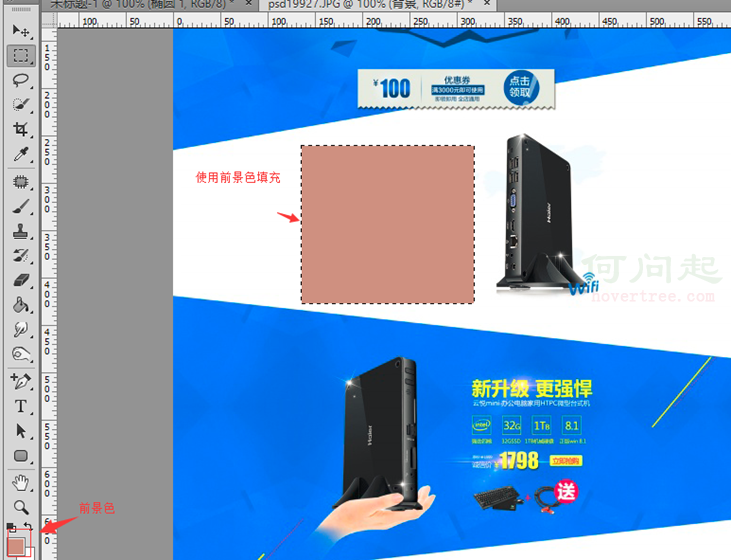Open the foreground color swatch
This screenshot has height=560, width=731.
pyautogui.click(x=15, y=545)
